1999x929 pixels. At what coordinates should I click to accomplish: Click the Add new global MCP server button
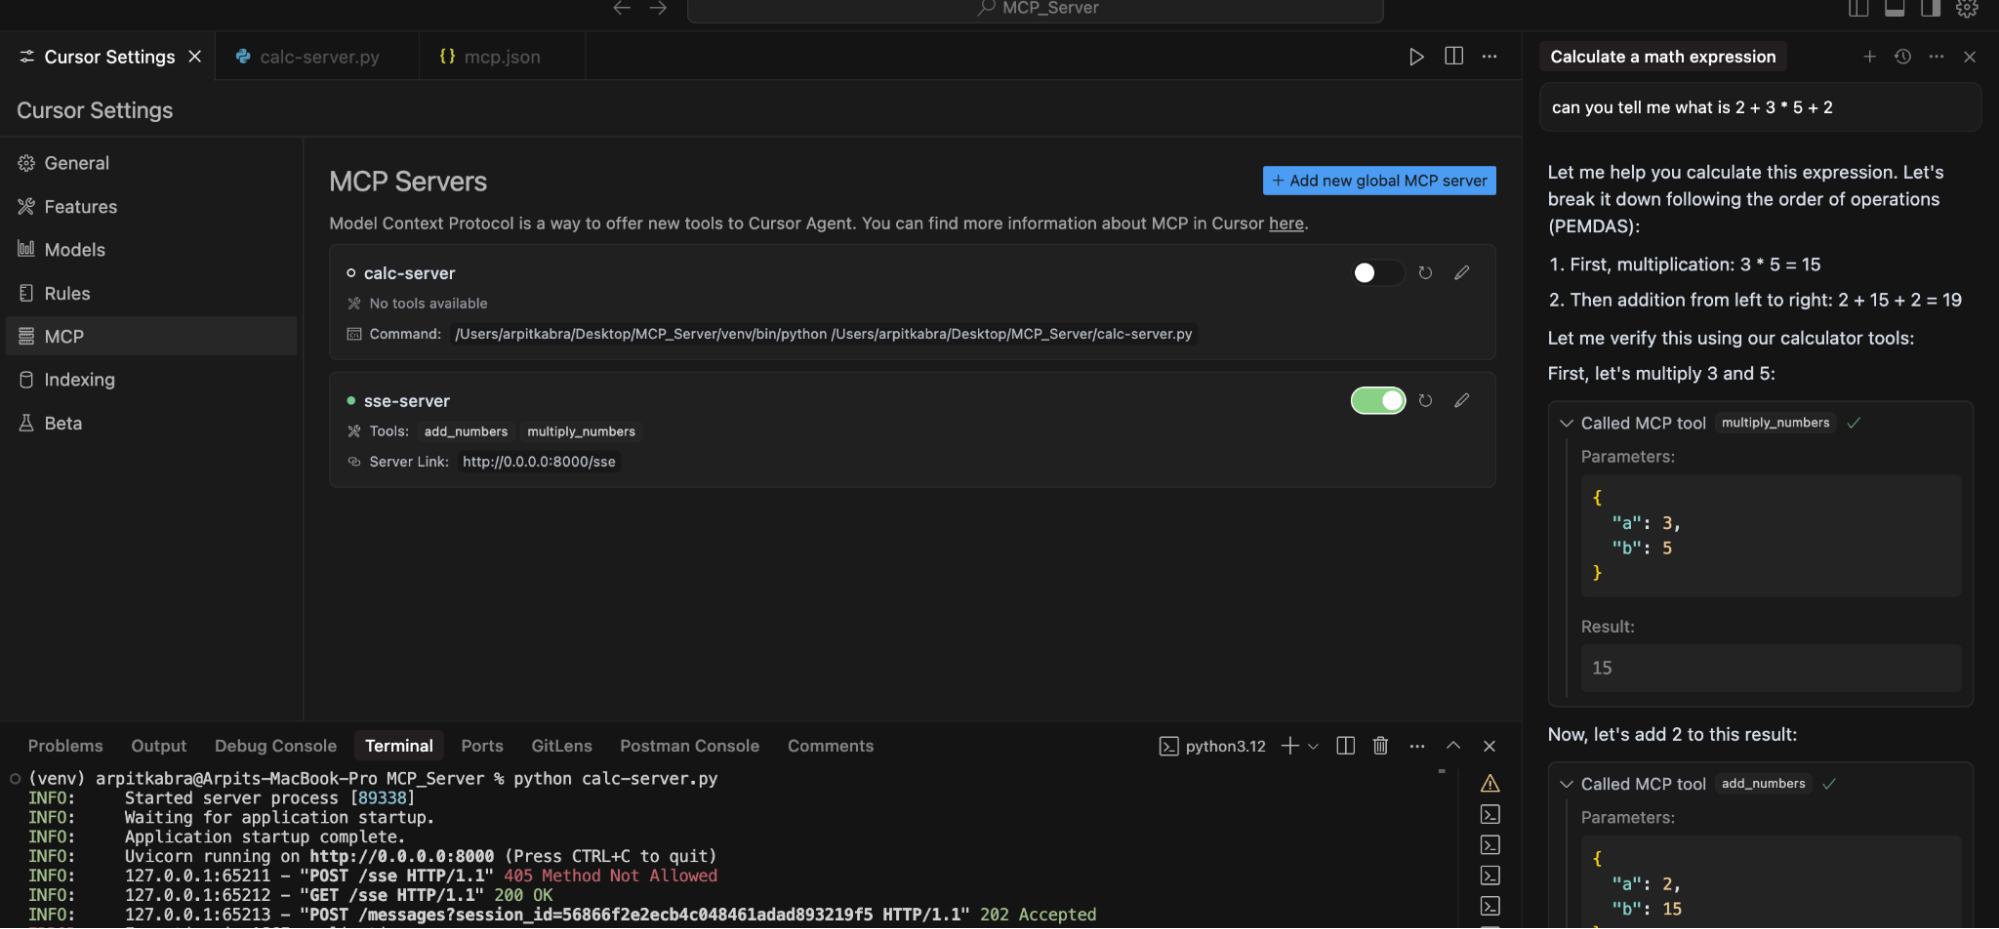pyautogui.click(x=1378, y=180)
